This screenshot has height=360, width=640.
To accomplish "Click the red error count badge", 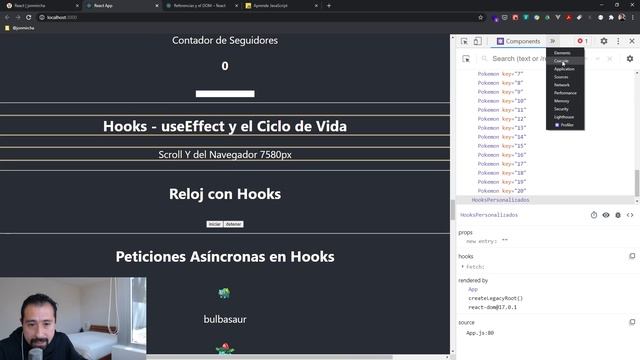I will pos(582,41).
